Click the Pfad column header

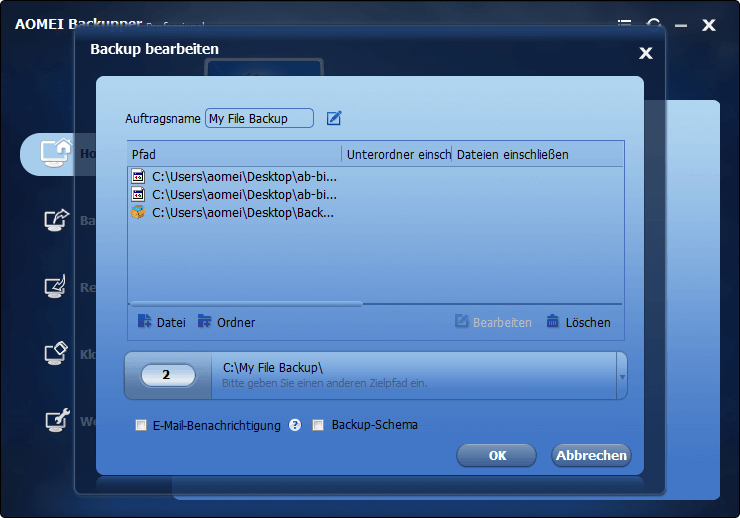(235, 154)
